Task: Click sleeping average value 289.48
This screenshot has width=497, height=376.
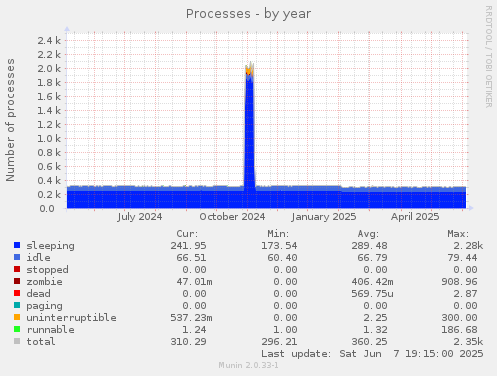Action: (x=369, y=246)
